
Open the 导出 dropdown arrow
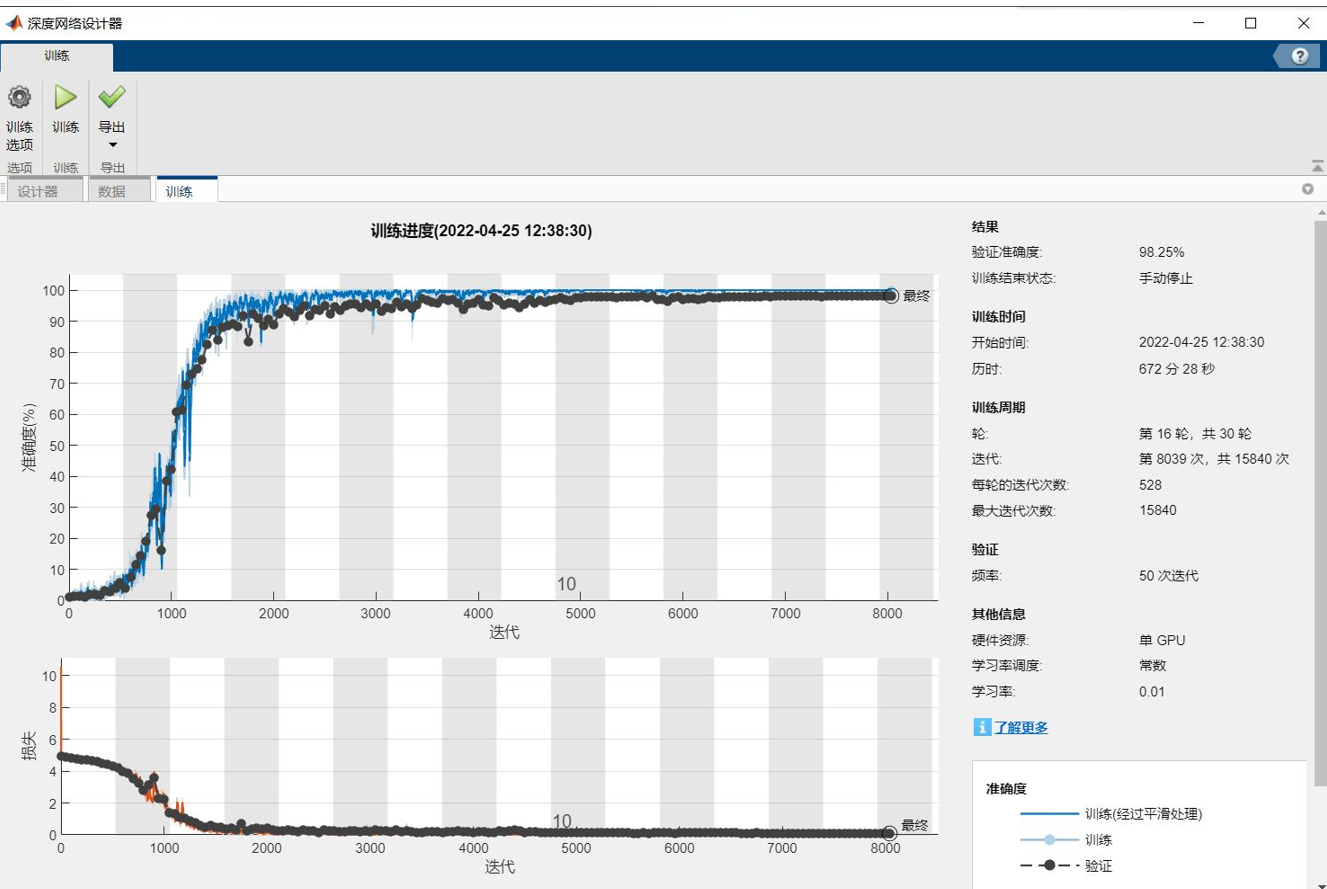pyautogui.click(x=112, y=144)
